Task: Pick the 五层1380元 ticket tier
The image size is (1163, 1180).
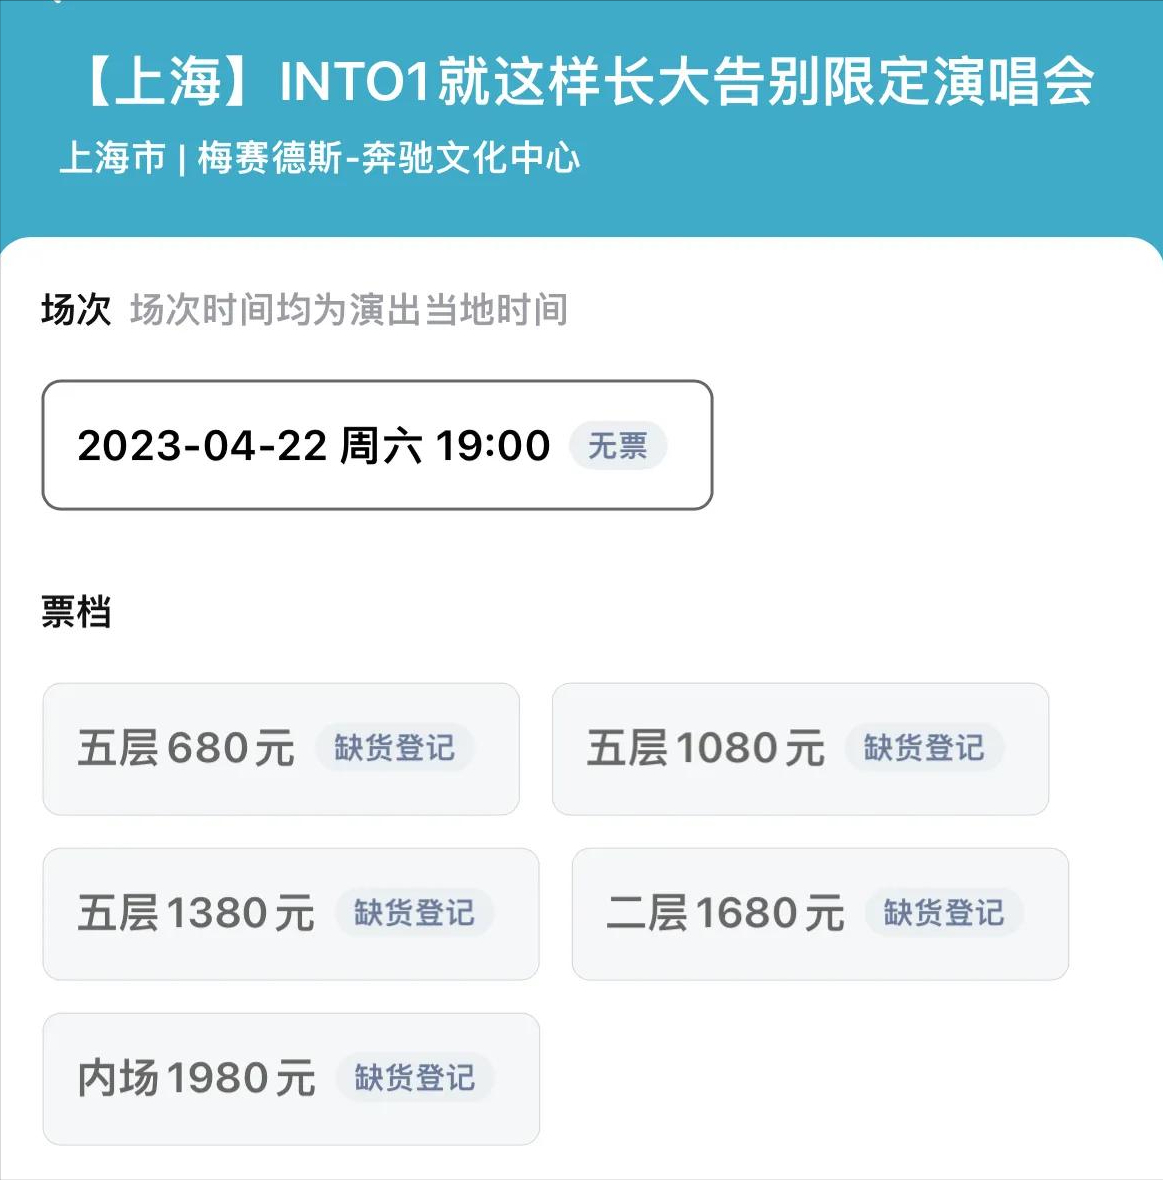Action: [x=196, y=913]
